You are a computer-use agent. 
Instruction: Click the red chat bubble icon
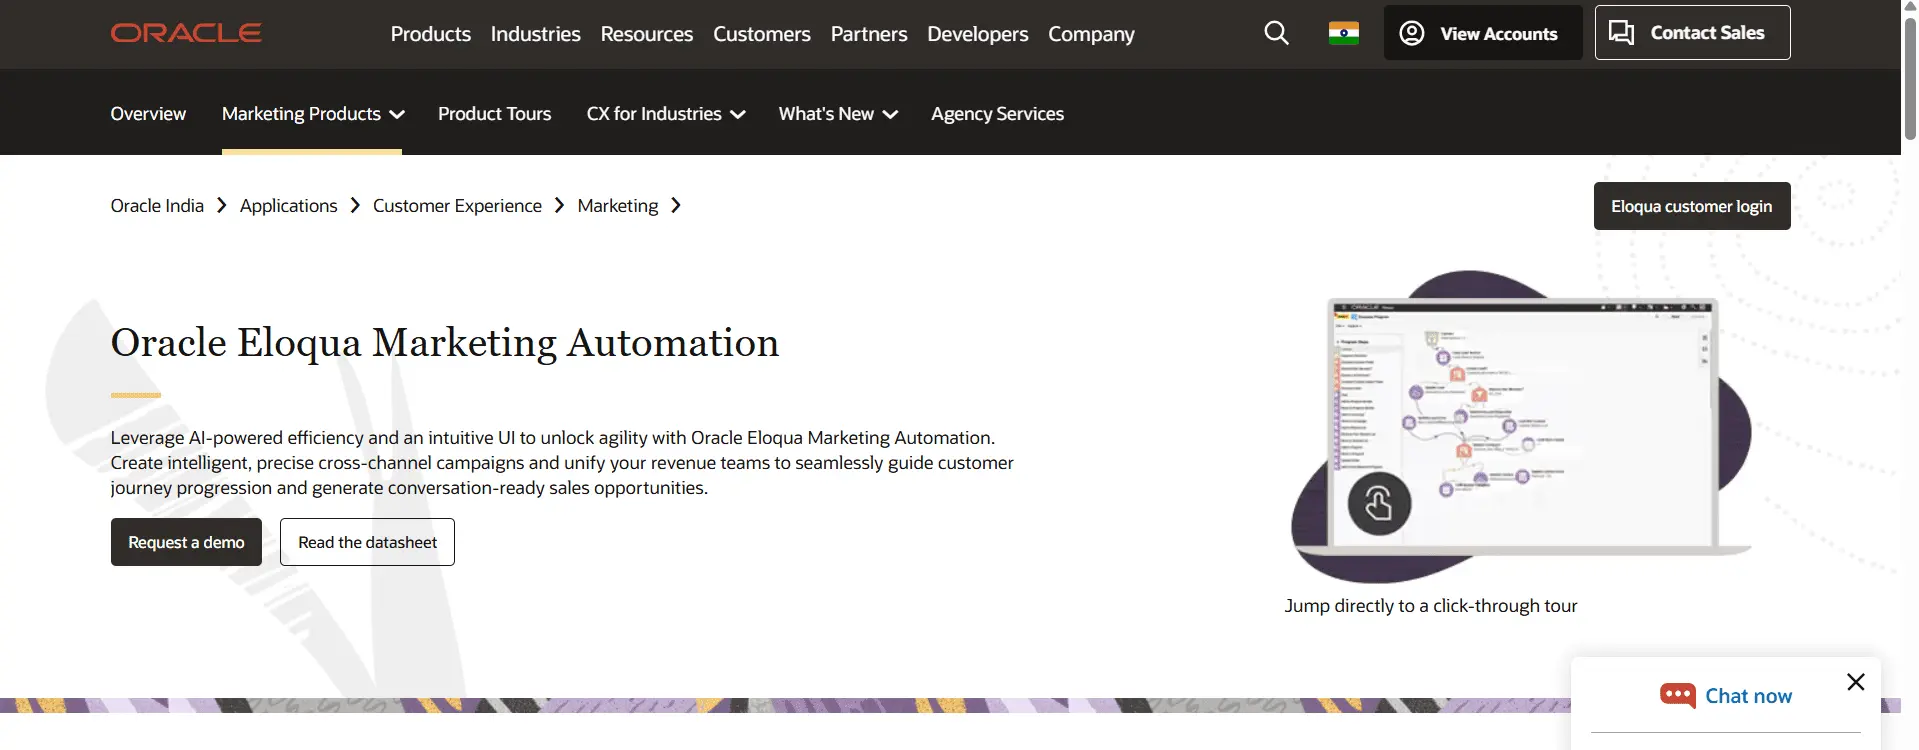coord(1677,695)
